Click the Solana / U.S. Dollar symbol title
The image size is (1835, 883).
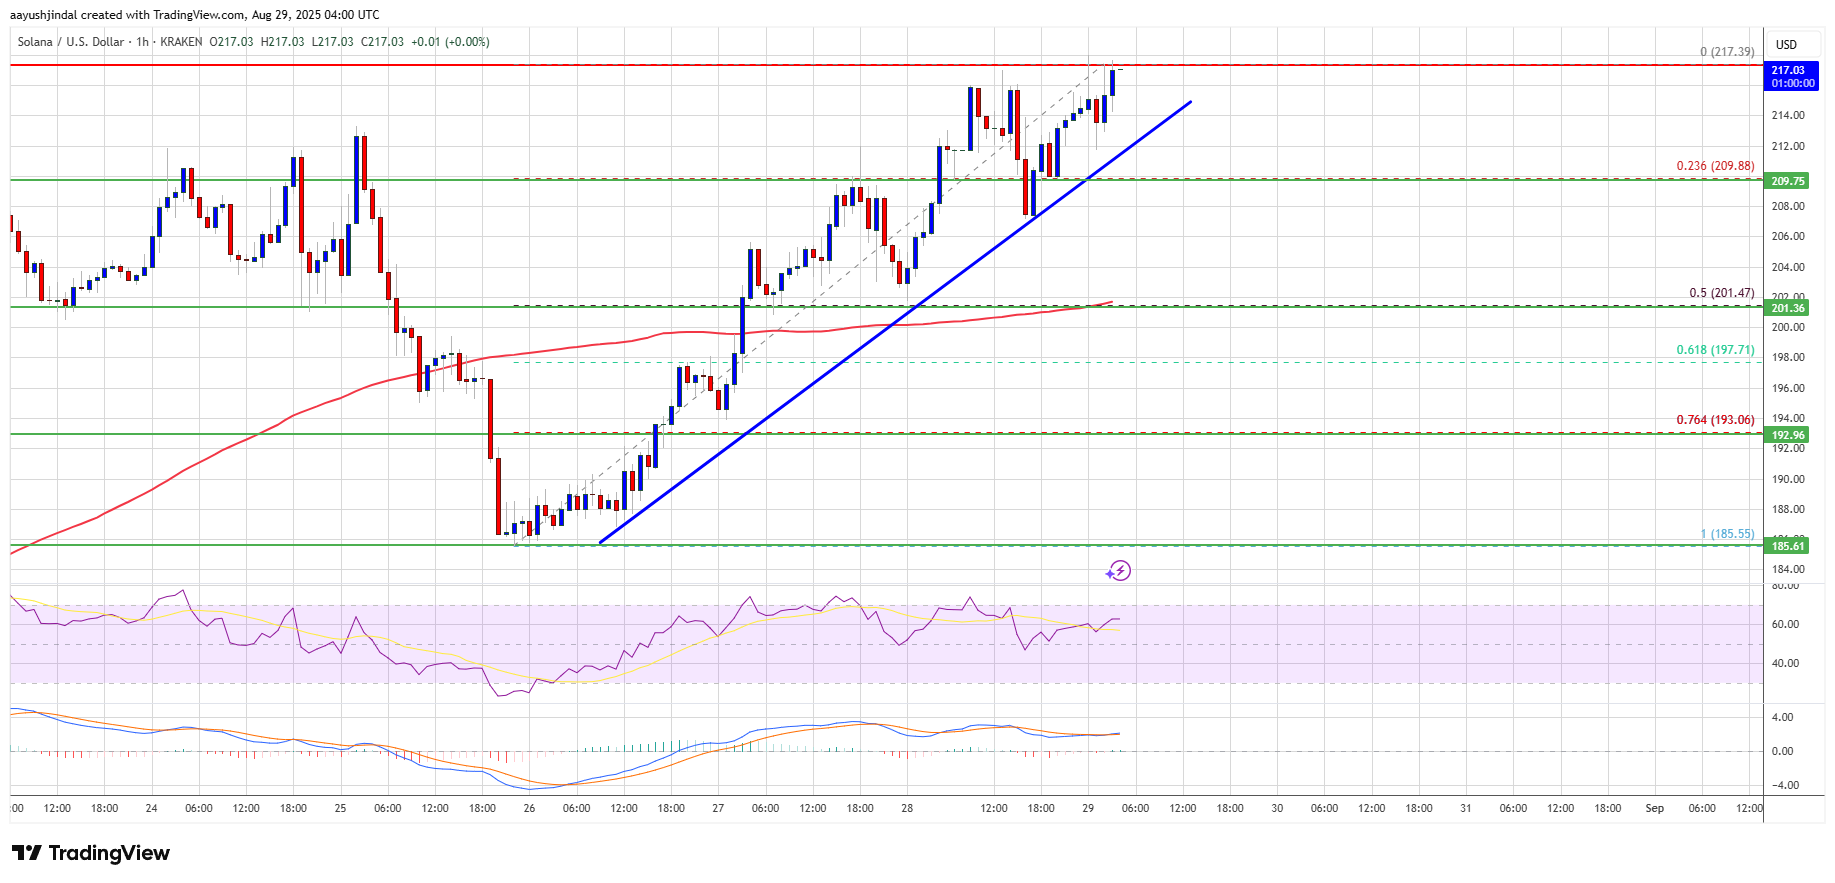coord(70,42)
